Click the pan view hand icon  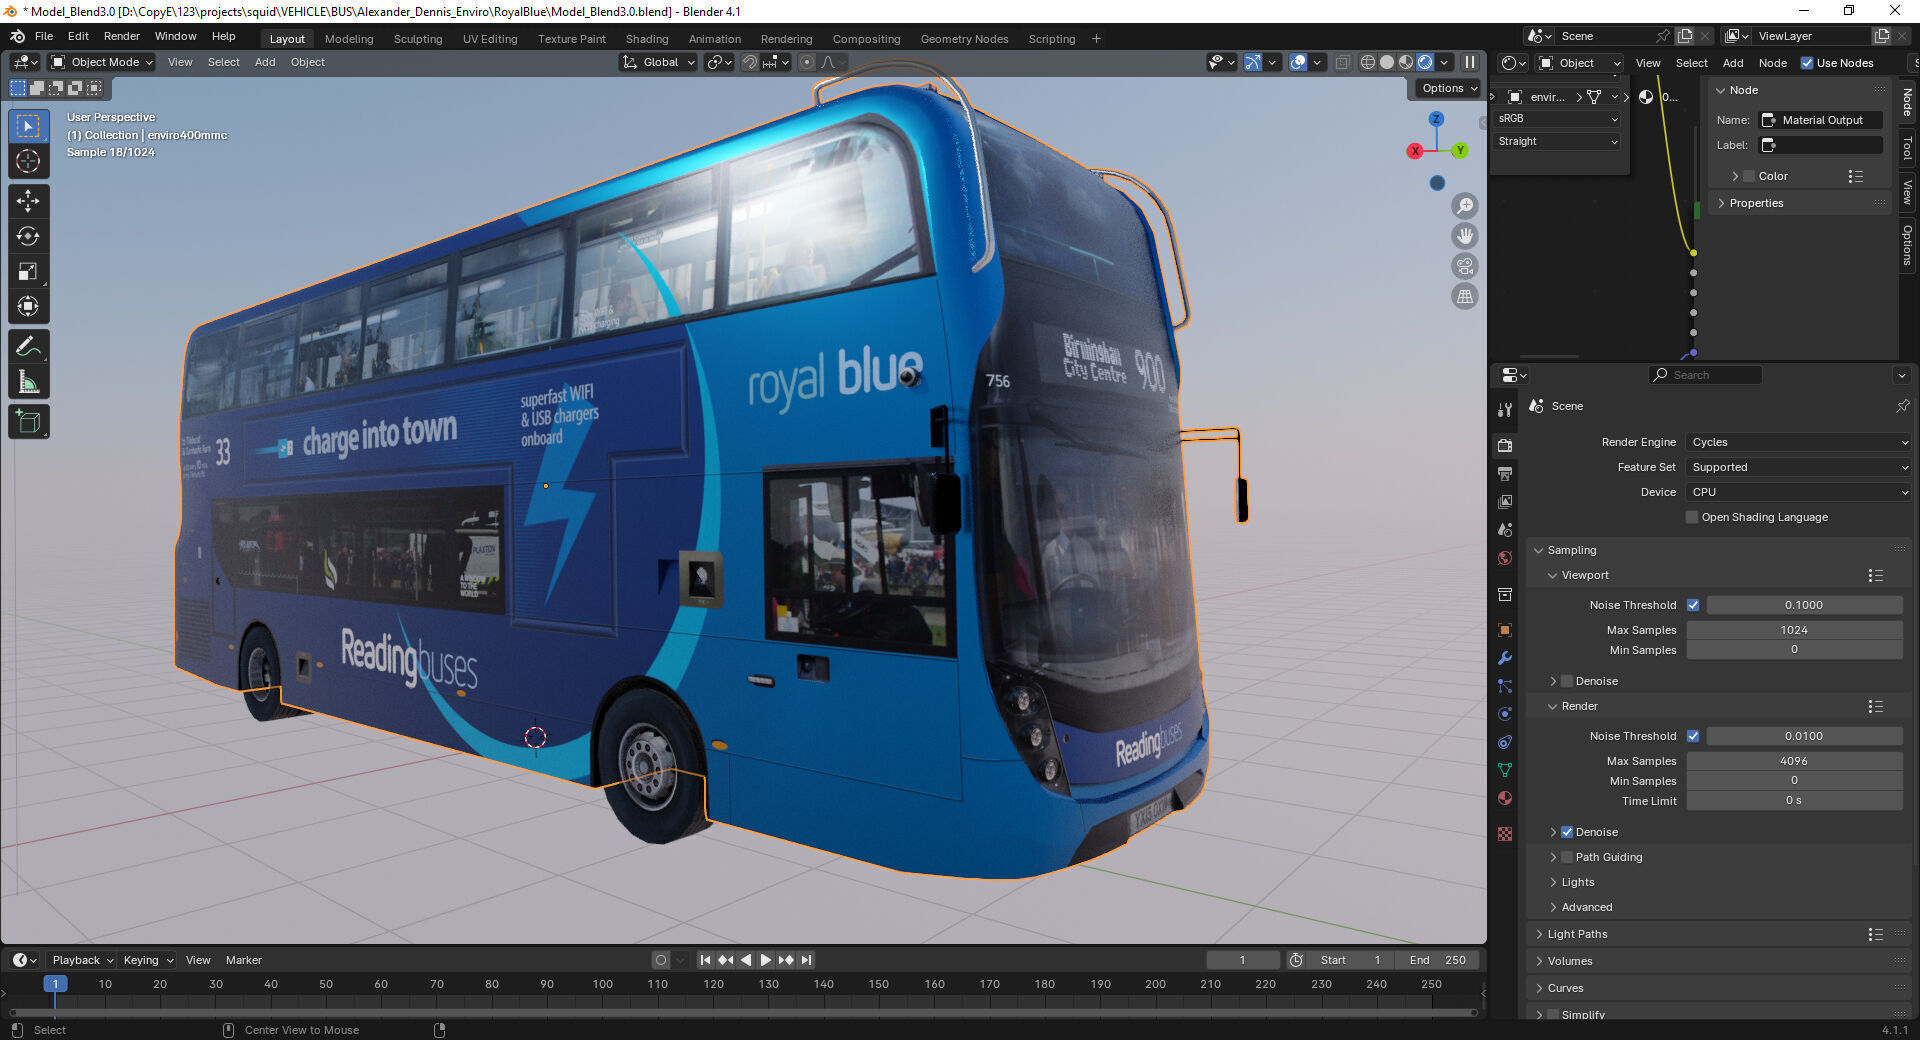pos(1465,236)
